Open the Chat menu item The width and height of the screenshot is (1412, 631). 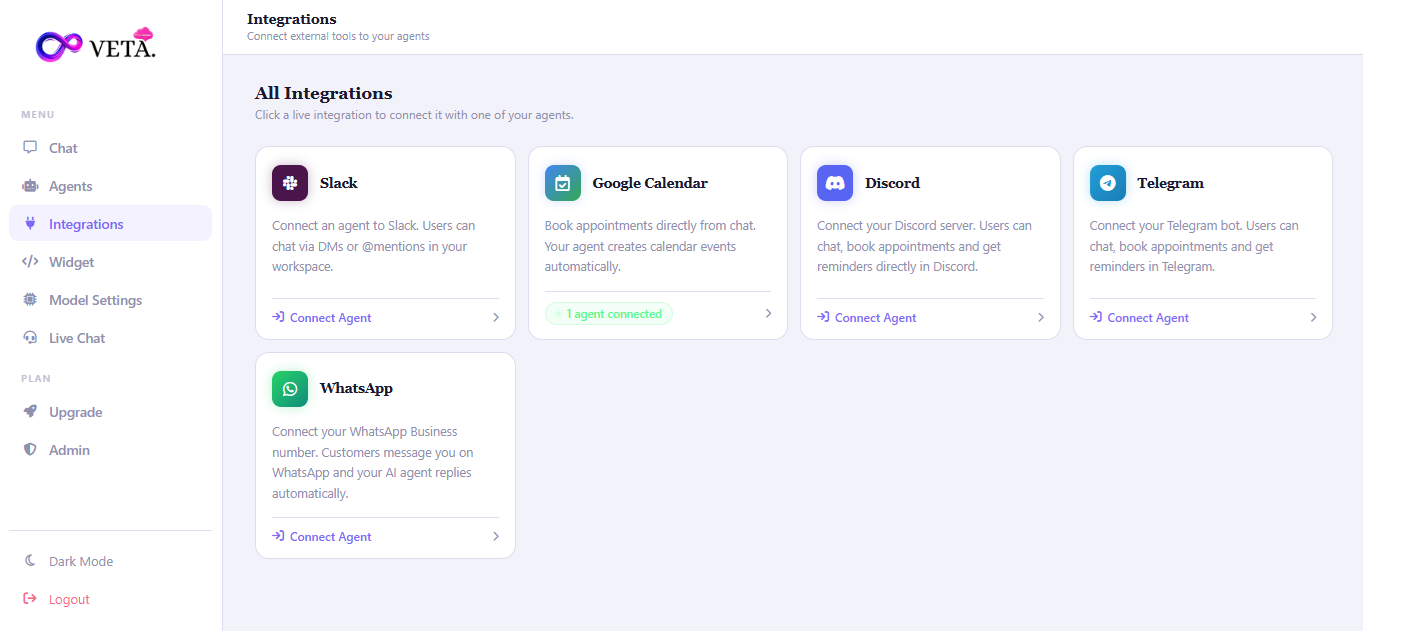click(110, 148)
